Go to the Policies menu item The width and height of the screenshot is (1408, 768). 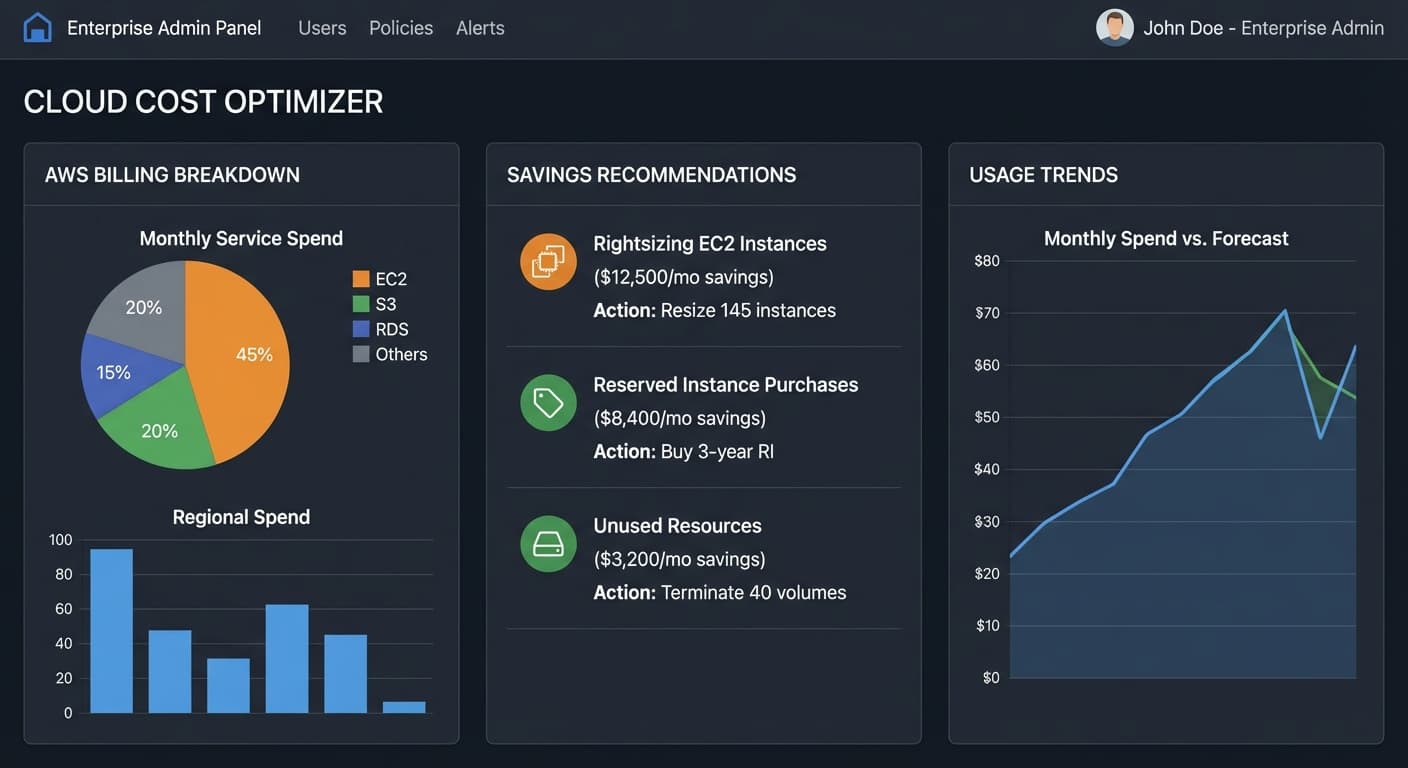401,28
